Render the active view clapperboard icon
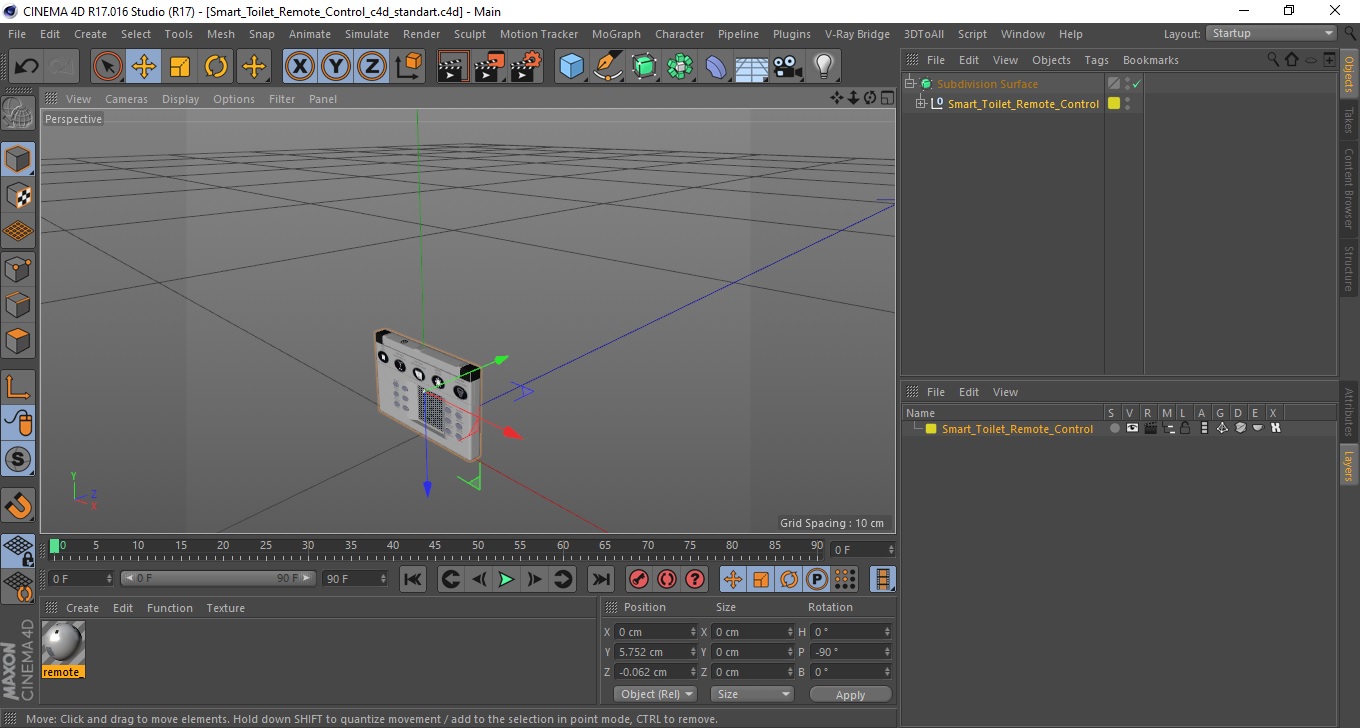The height and width of the screenshot is (728, 1360). (454, 67)
